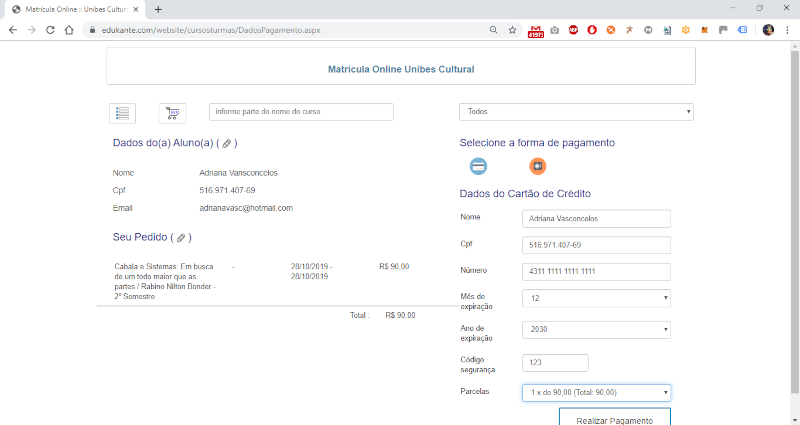Click the student Cpf 516.971.407-69 text
This screenshot has height=425, width=800.
(x=227, y=190)
